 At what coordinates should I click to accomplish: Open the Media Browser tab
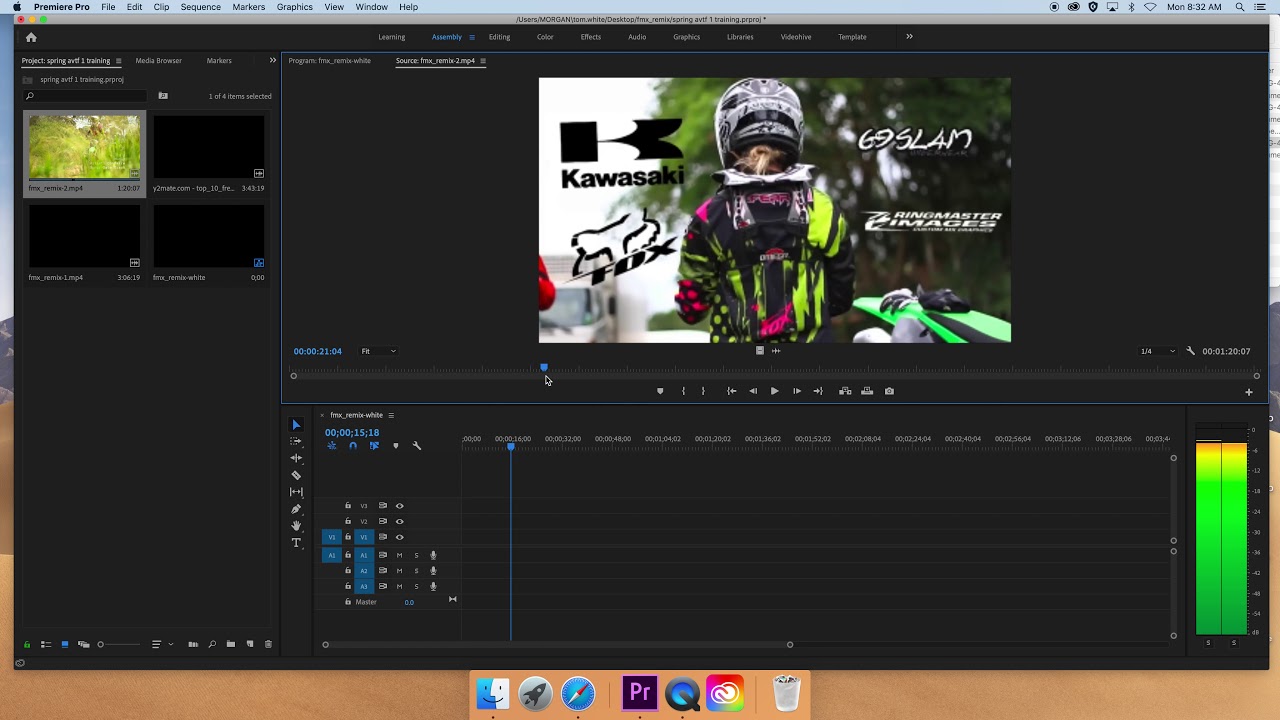tap(158, 61)
